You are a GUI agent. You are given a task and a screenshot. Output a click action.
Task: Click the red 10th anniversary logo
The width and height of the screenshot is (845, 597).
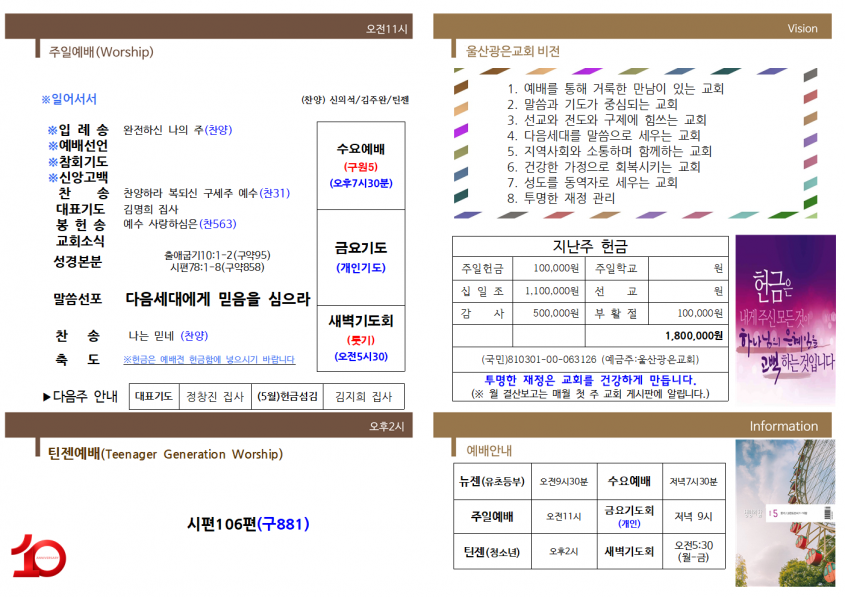(38, 556)
